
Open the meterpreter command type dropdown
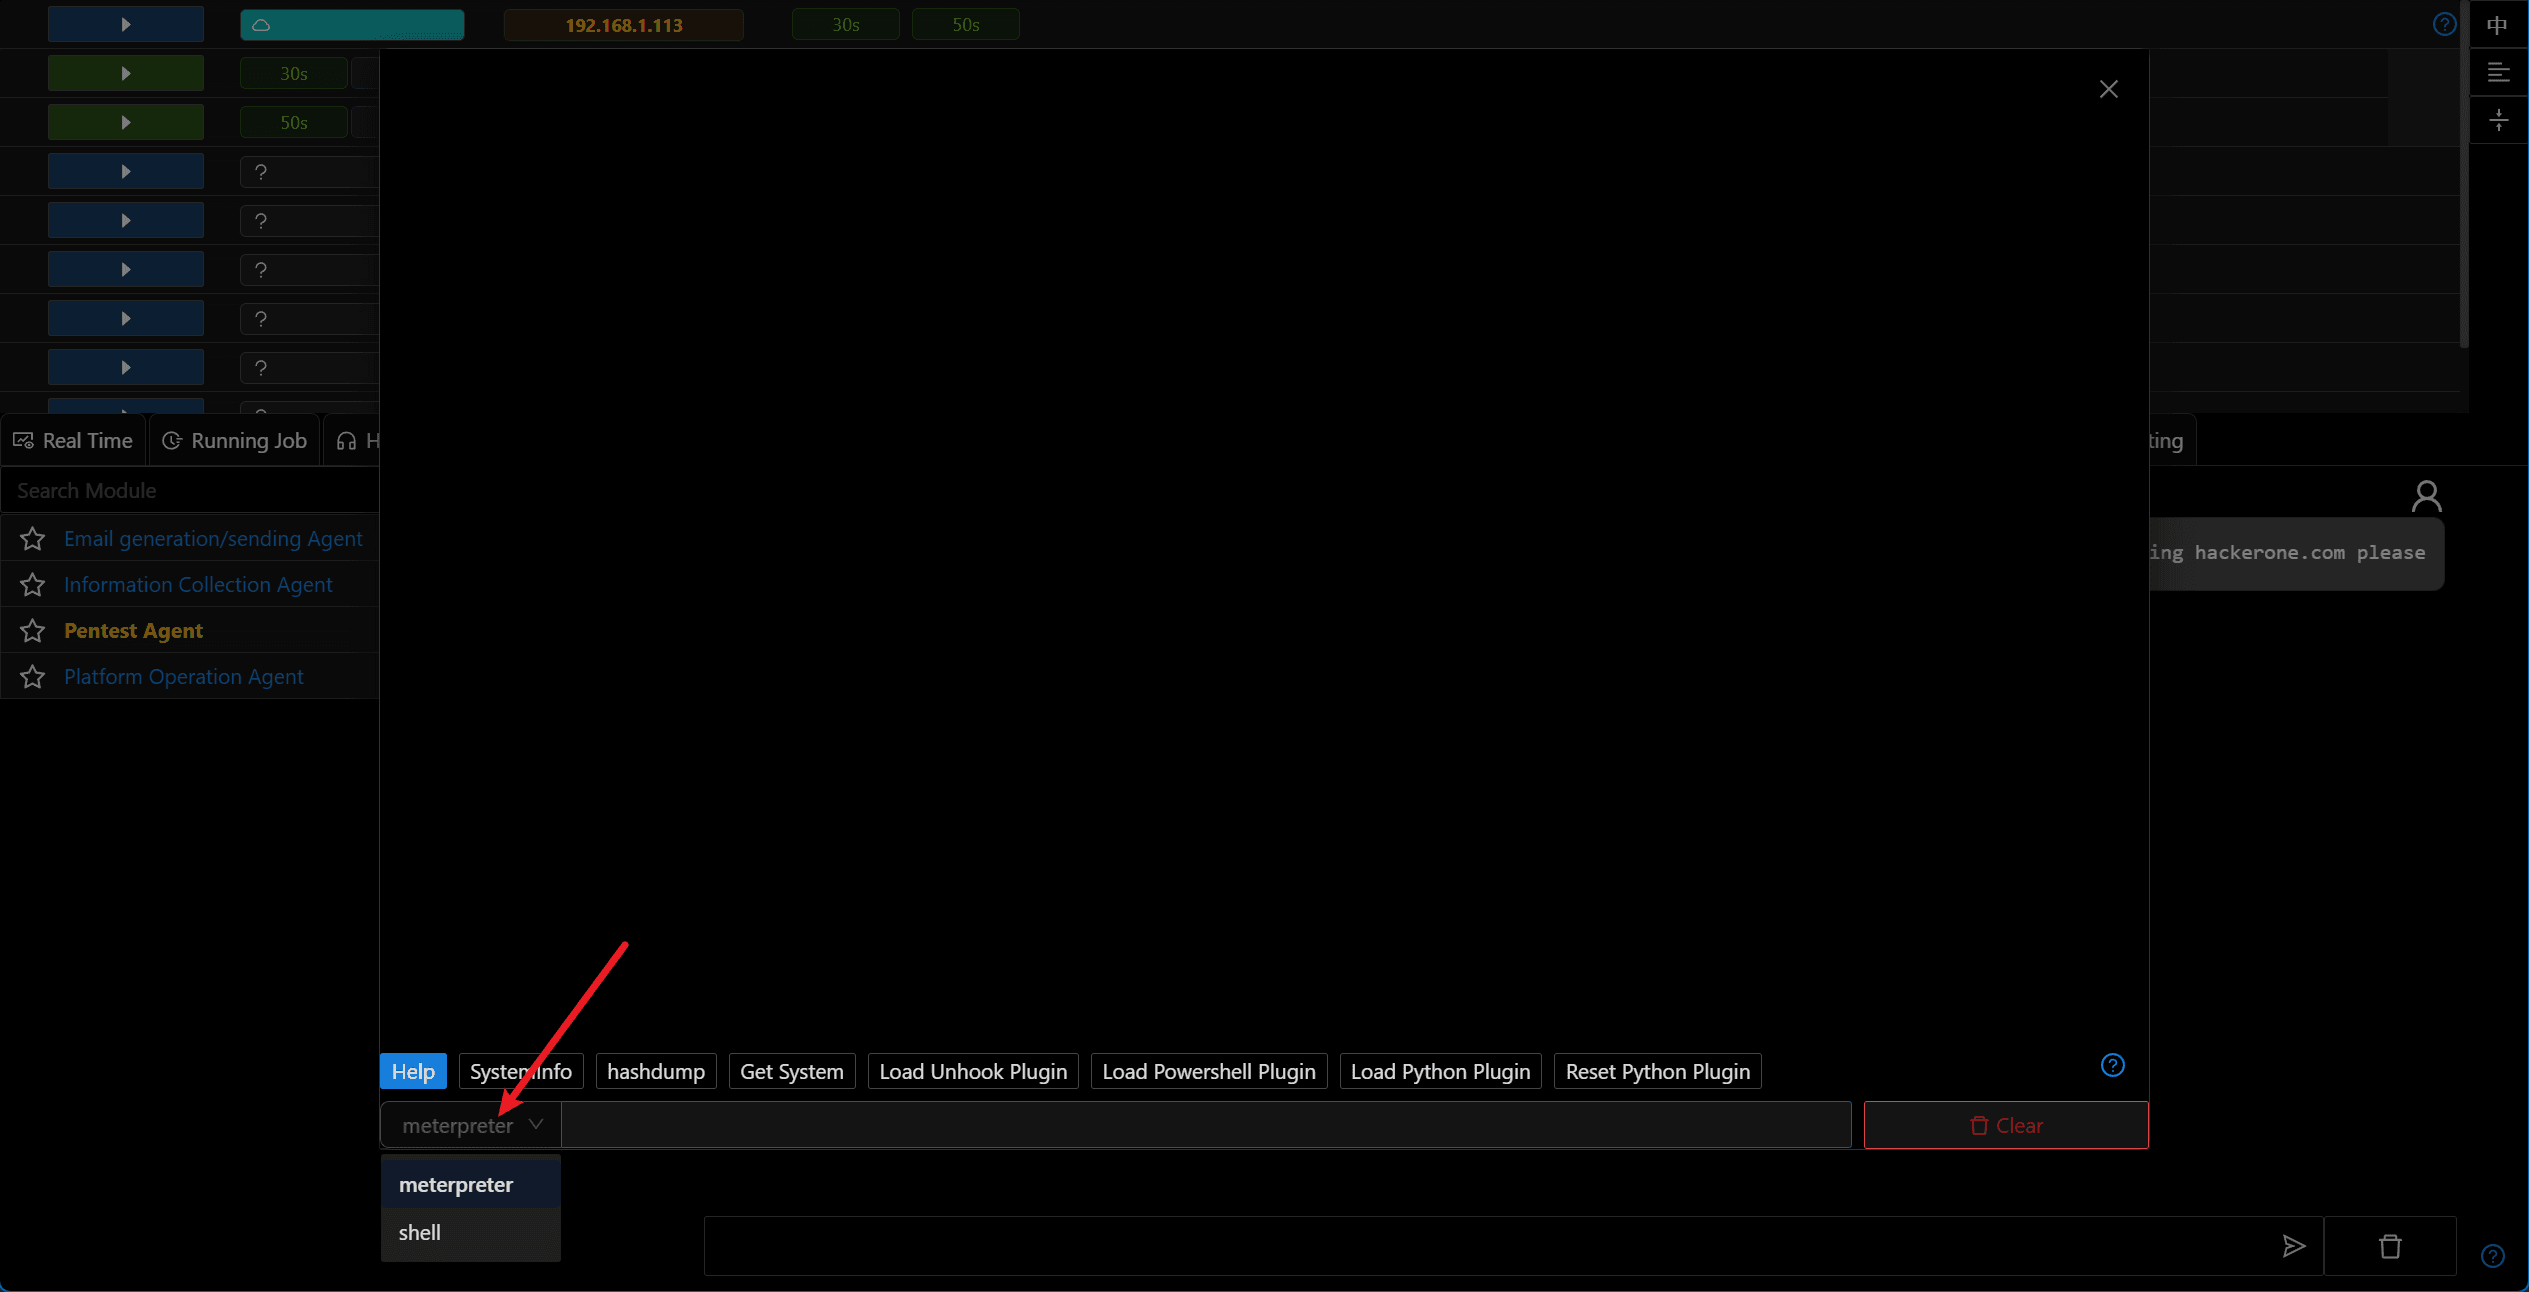pyautogui.click(x=471, y=1125)
